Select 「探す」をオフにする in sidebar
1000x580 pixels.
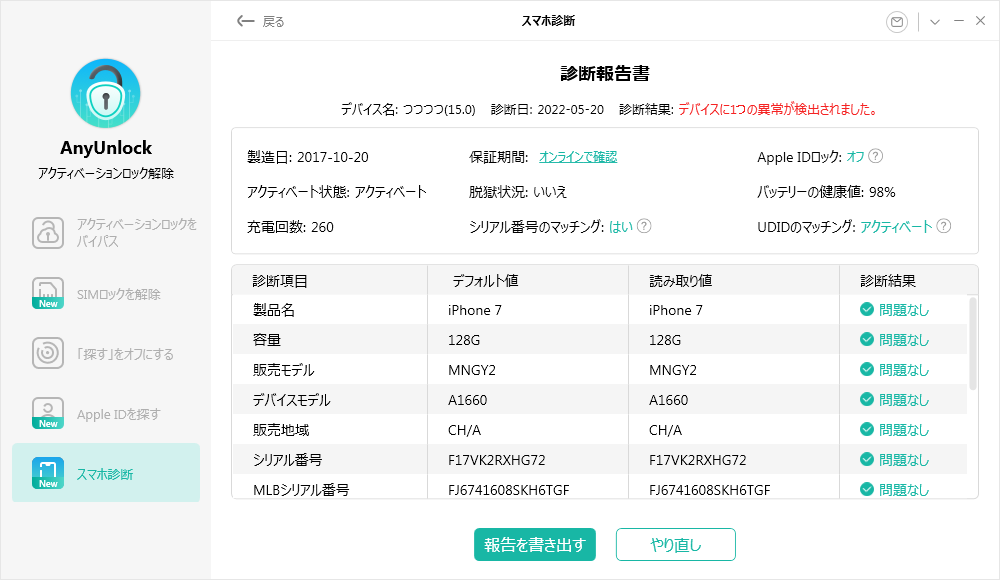(106, 353)
